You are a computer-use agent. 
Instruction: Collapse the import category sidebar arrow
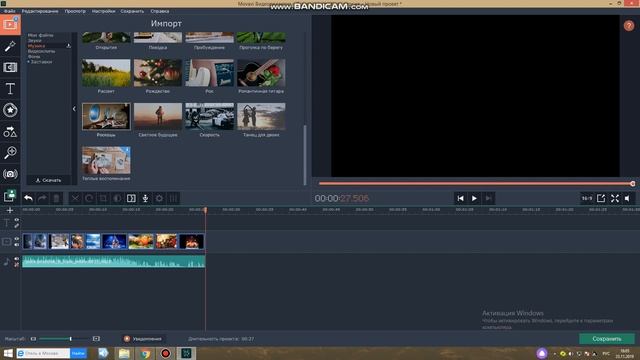[74, 109]
